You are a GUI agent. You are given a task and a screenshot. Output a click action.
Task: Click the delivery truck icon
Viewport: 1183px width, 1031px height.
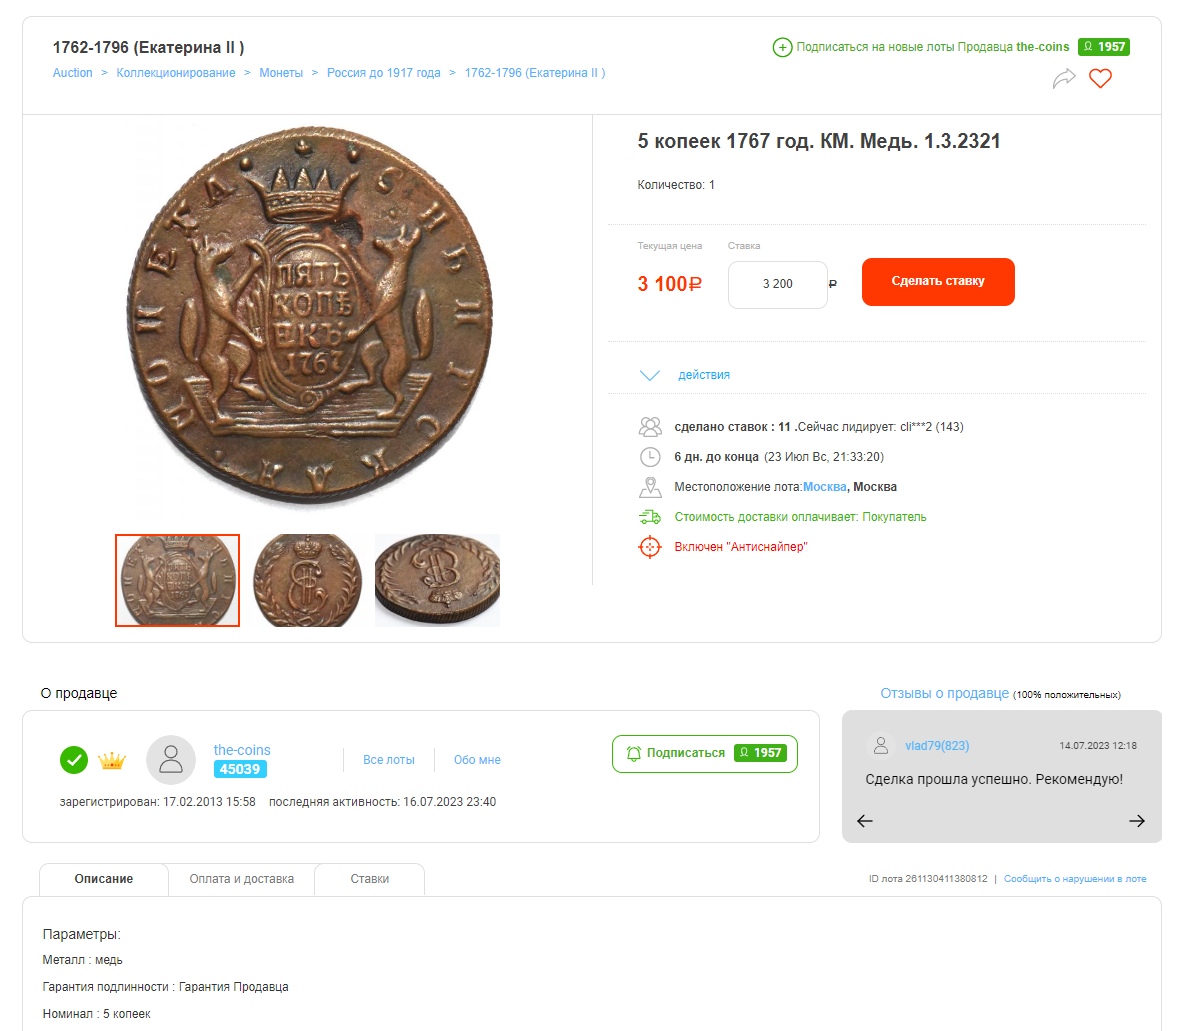click(x=650, y=517)
